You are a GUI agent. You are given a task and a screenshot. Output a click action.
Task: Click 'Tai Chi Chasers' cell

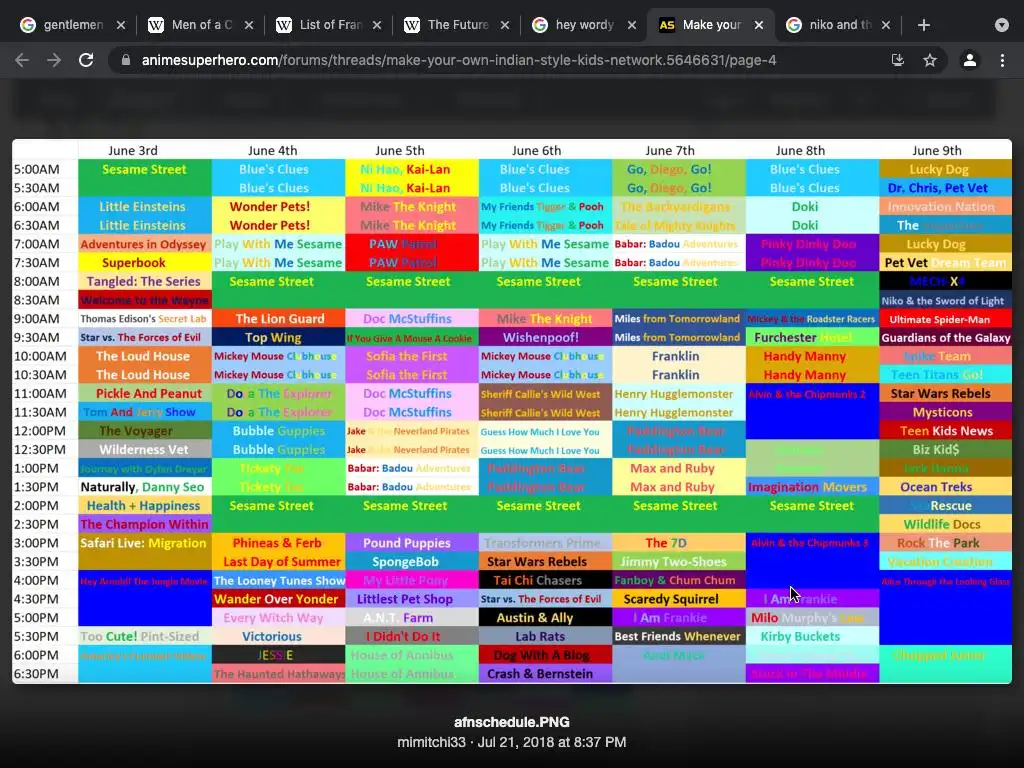point(545,581)
